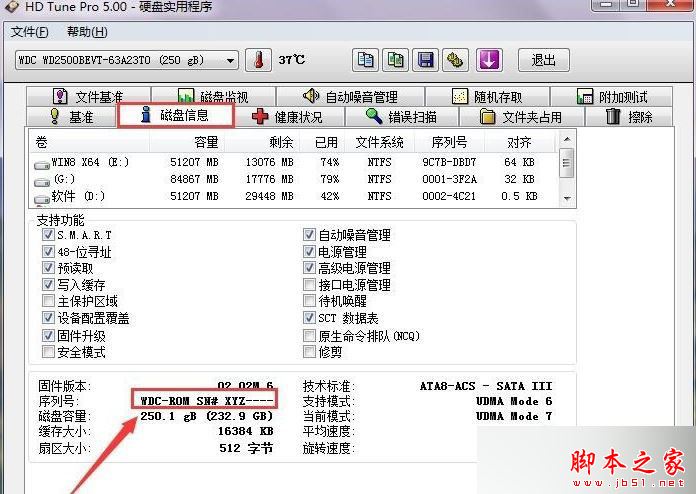Switch to the 擦除 tab
696x494 pixels.
[x=629, y=117]
